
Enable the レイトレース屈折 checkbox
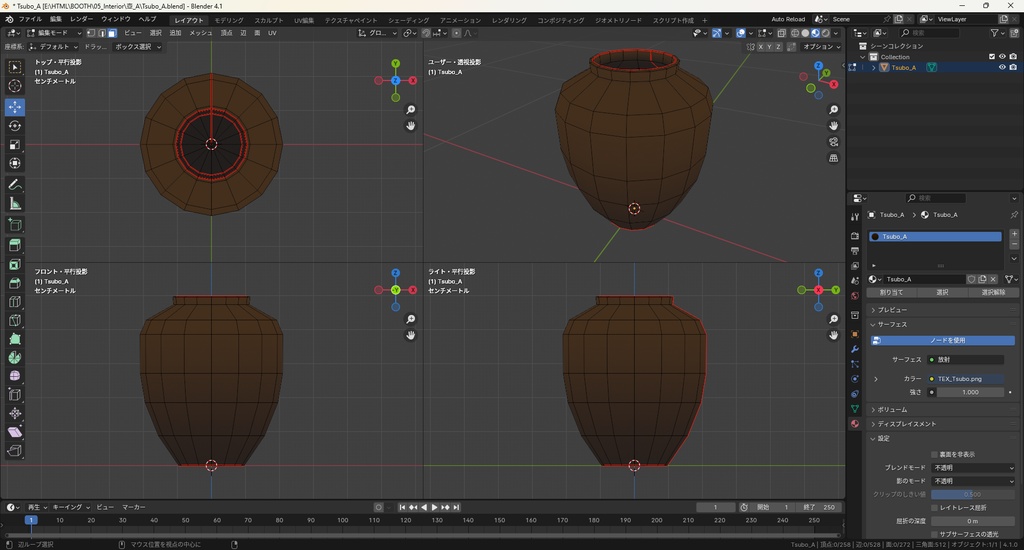934,508
